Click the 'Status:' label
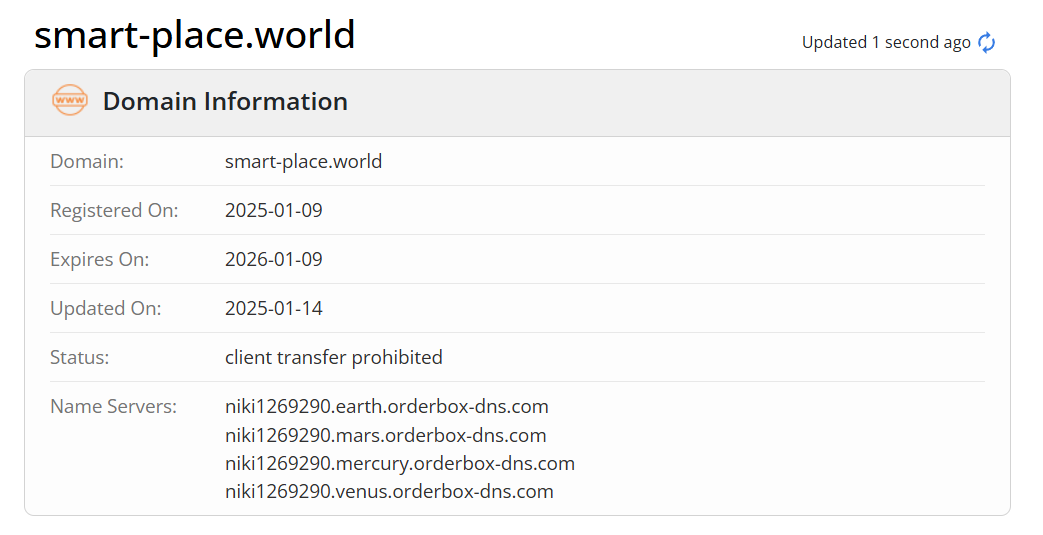The image size is (1043, 535). (x=80, y=358)
